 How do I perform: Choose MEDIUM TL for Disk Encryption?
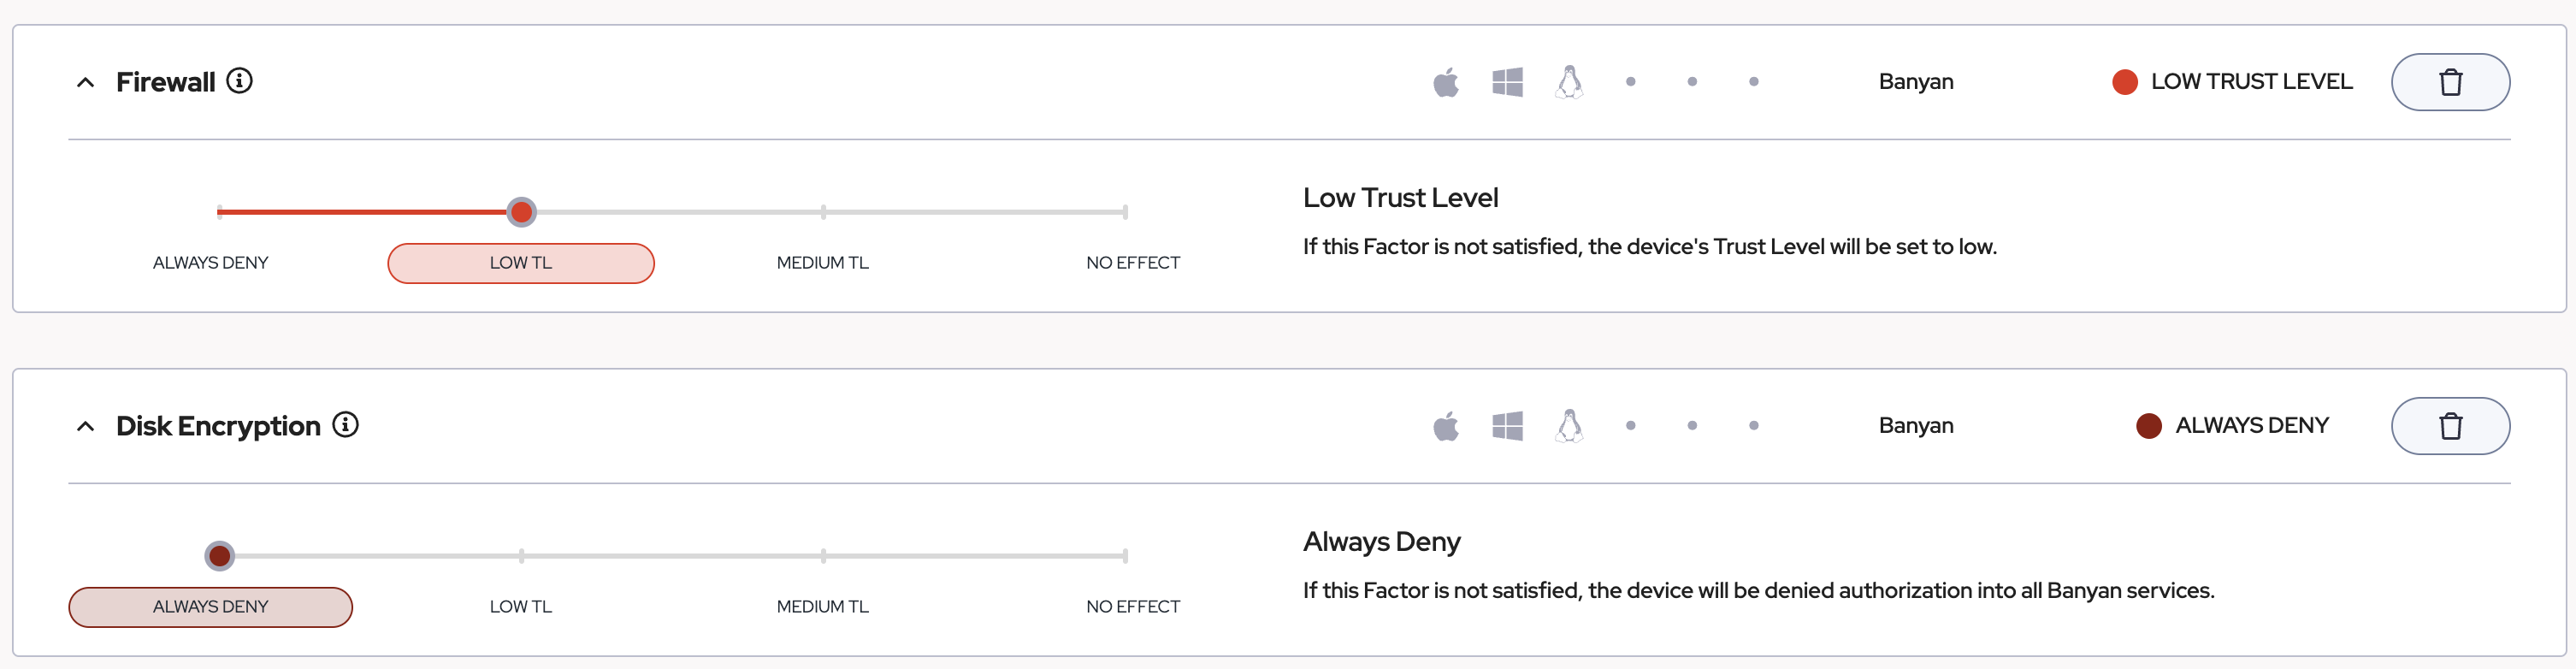(822, 607)
